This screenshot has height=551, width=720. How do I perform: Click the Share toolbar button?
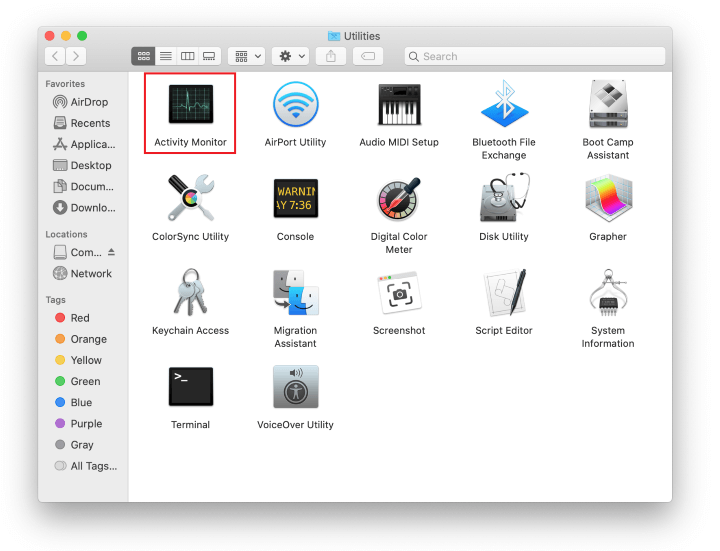(331, 56)
